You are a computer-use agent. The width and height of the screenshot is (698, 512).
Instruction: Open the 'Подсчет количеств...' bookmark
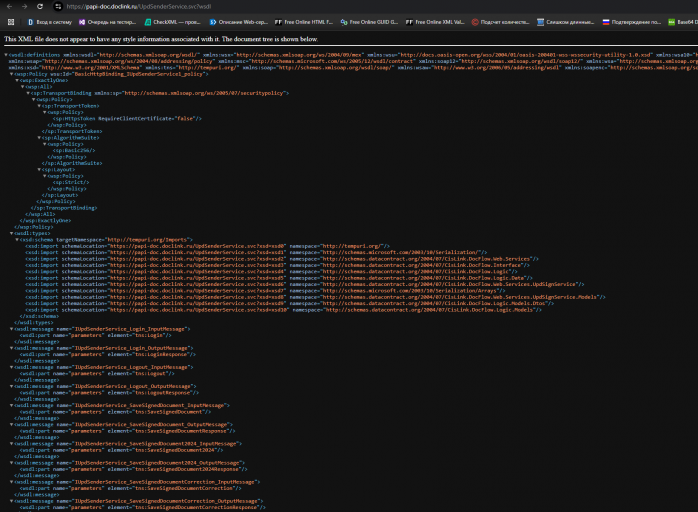tap(500, 22)
